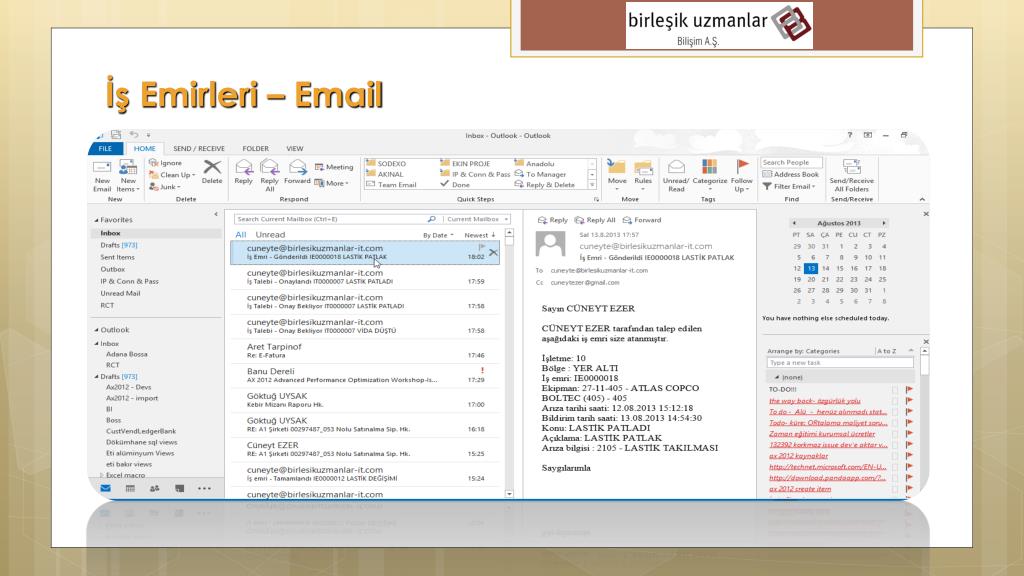Open the New Items button
Screen dimensions: 1024x576
click(128, 175)
